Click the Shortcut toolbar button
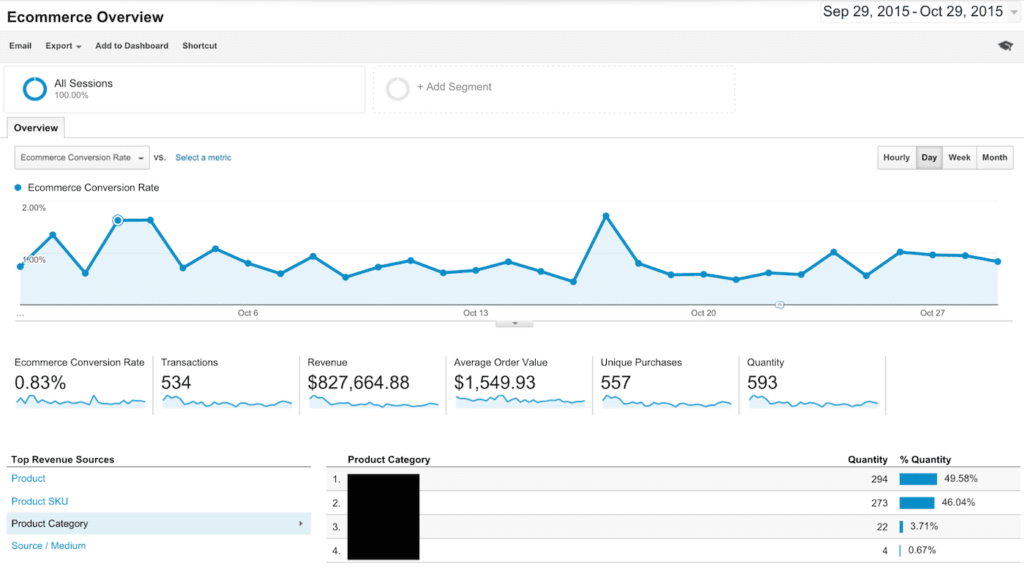 pyautogui.click(x=199, y=46)
